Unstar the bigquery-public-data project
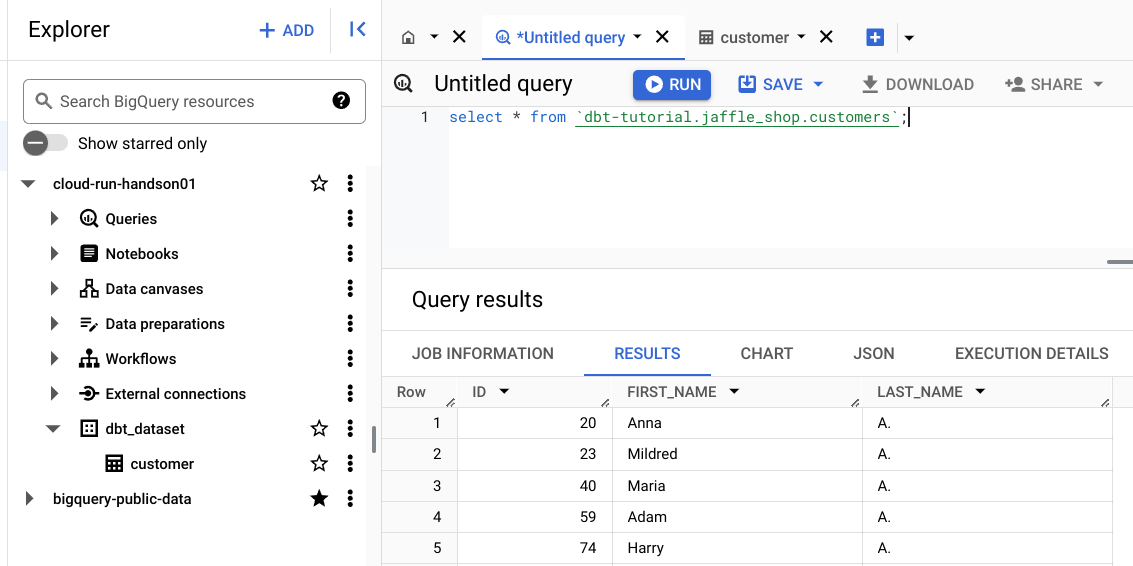This screenshot has width=1133, height=566. click(319, 499)
